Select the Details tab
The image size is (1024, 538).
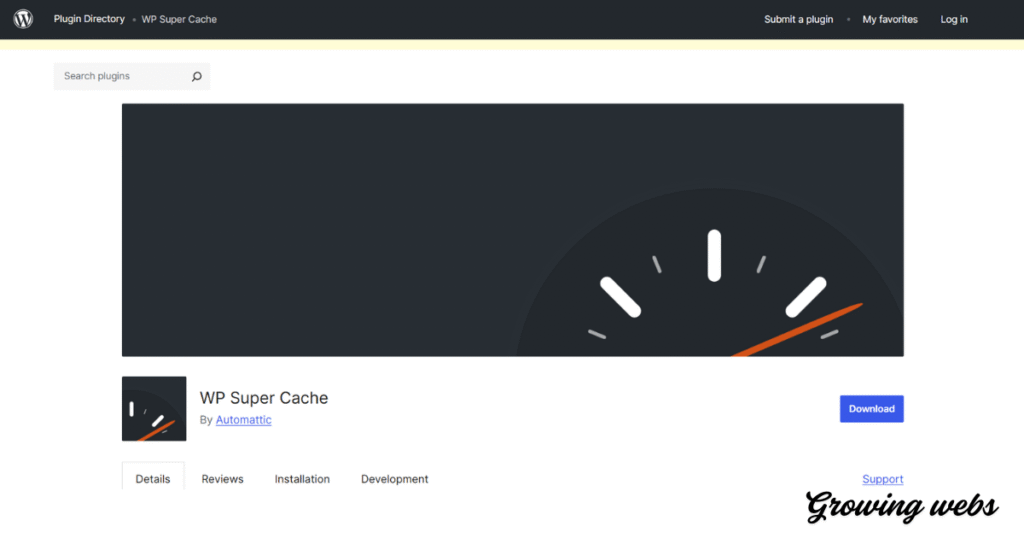pyautogui.click(x=153, y=479)
